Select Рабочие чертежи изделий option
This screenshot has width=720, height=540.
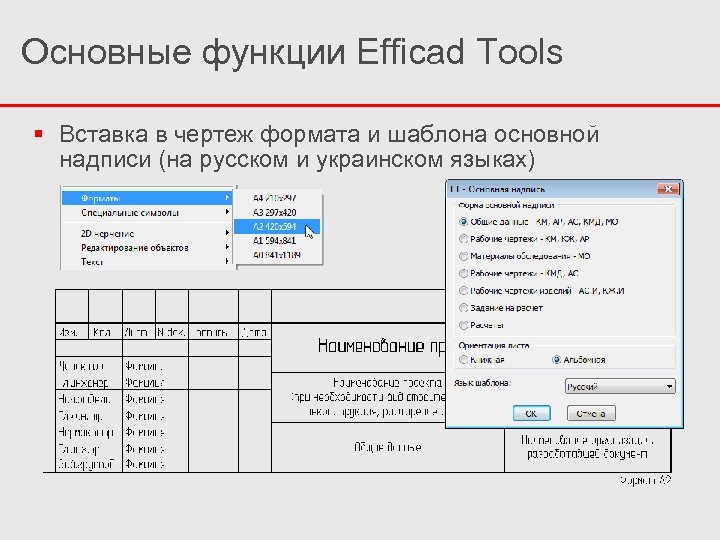click(463, 291)
